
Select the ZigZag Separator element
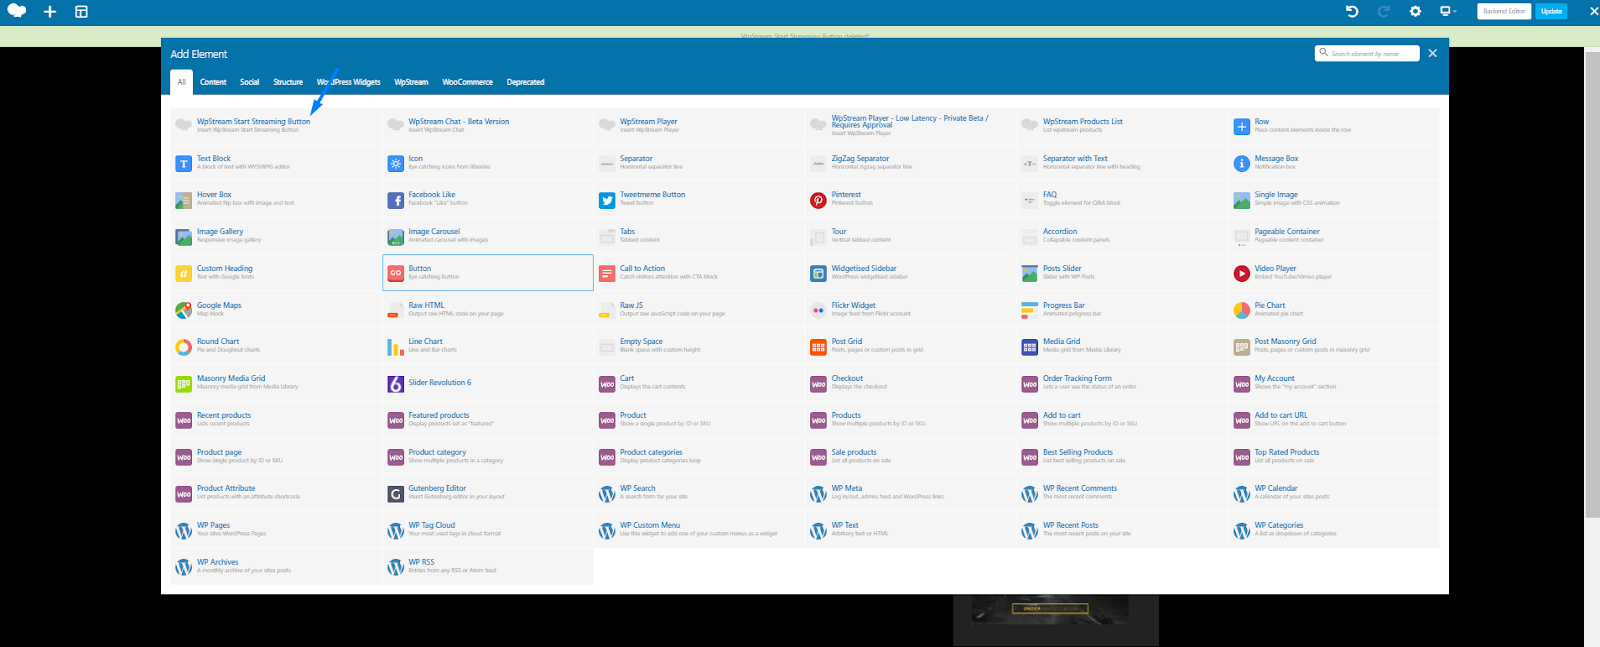pyautogui.click(x=910, y=163)
